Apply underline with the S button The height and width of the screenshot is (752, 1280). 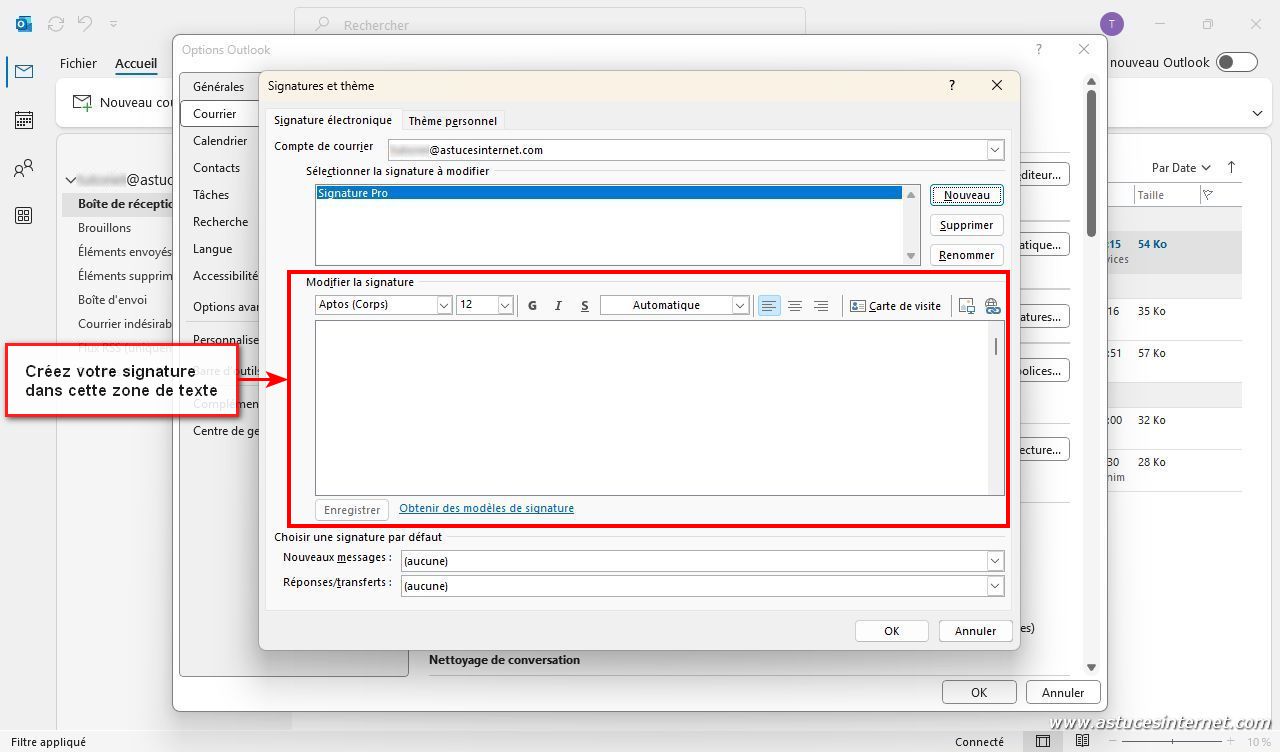(584, 306)
